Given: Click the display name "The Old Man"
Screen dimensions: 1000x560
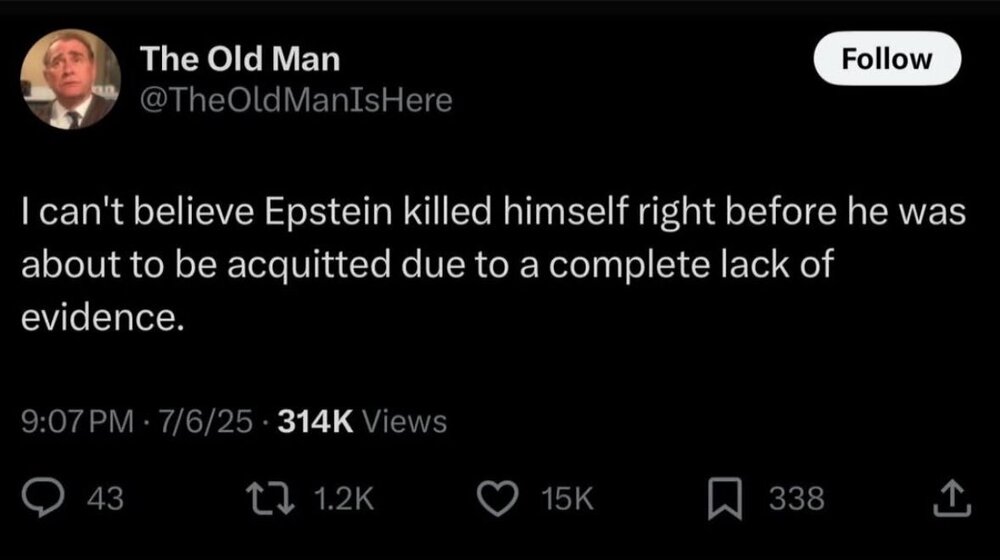Looking at the screenshot, I should [x=240, y=59].
